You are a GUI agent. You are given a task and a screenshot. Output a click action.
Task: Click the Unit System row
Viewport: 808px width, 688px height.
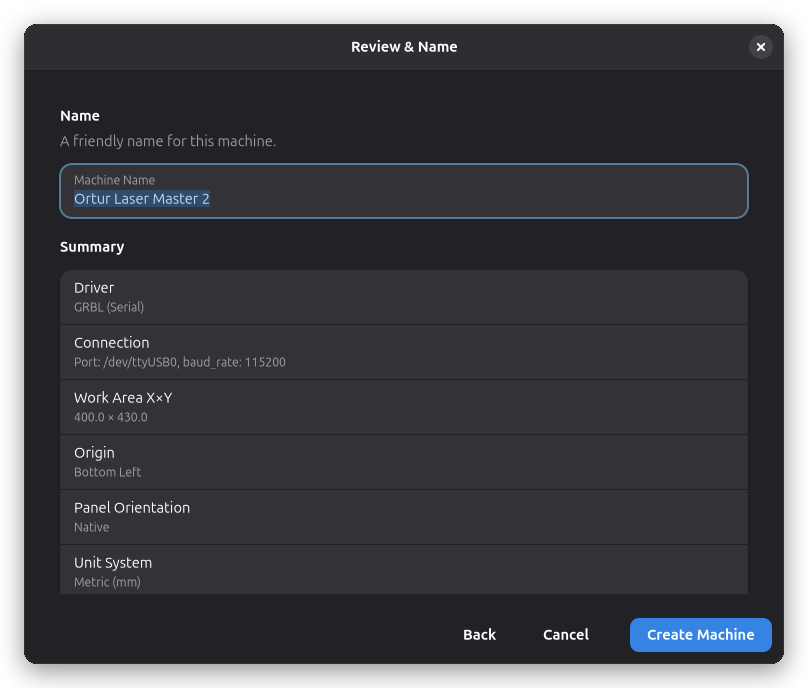coord(403,569)
